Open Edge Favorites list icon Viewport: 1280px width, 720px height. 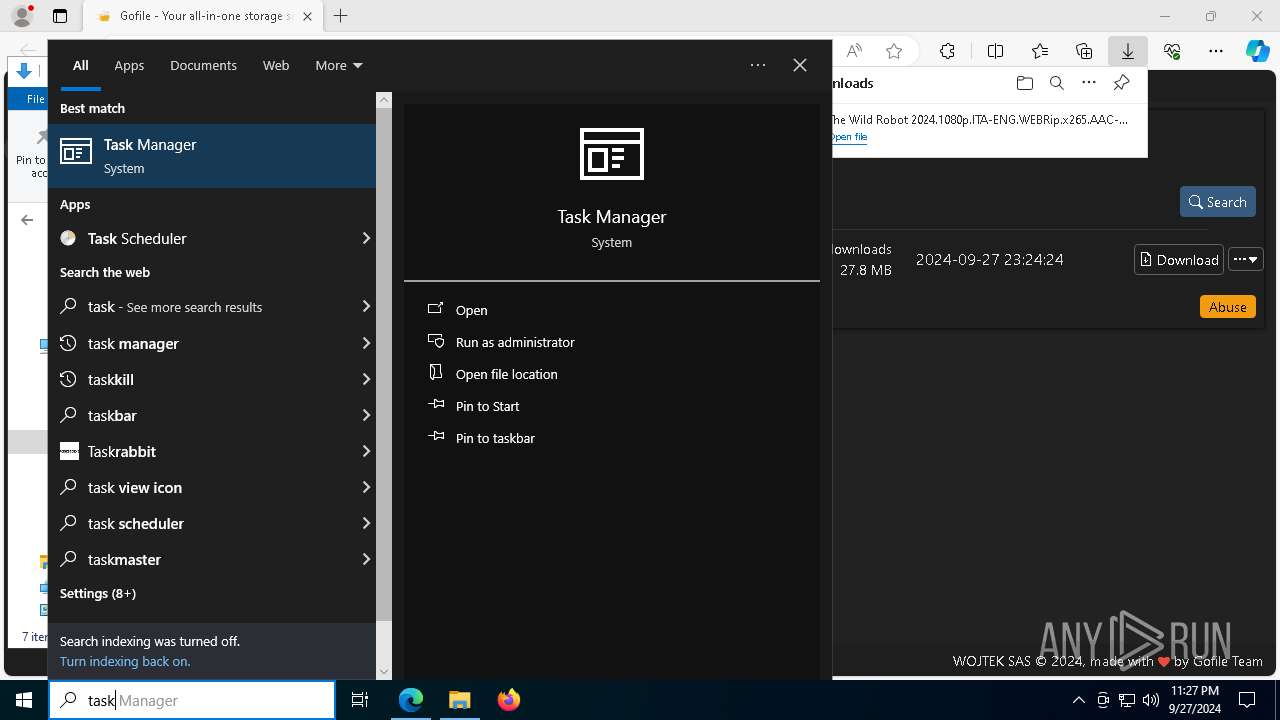(1040, 51)
